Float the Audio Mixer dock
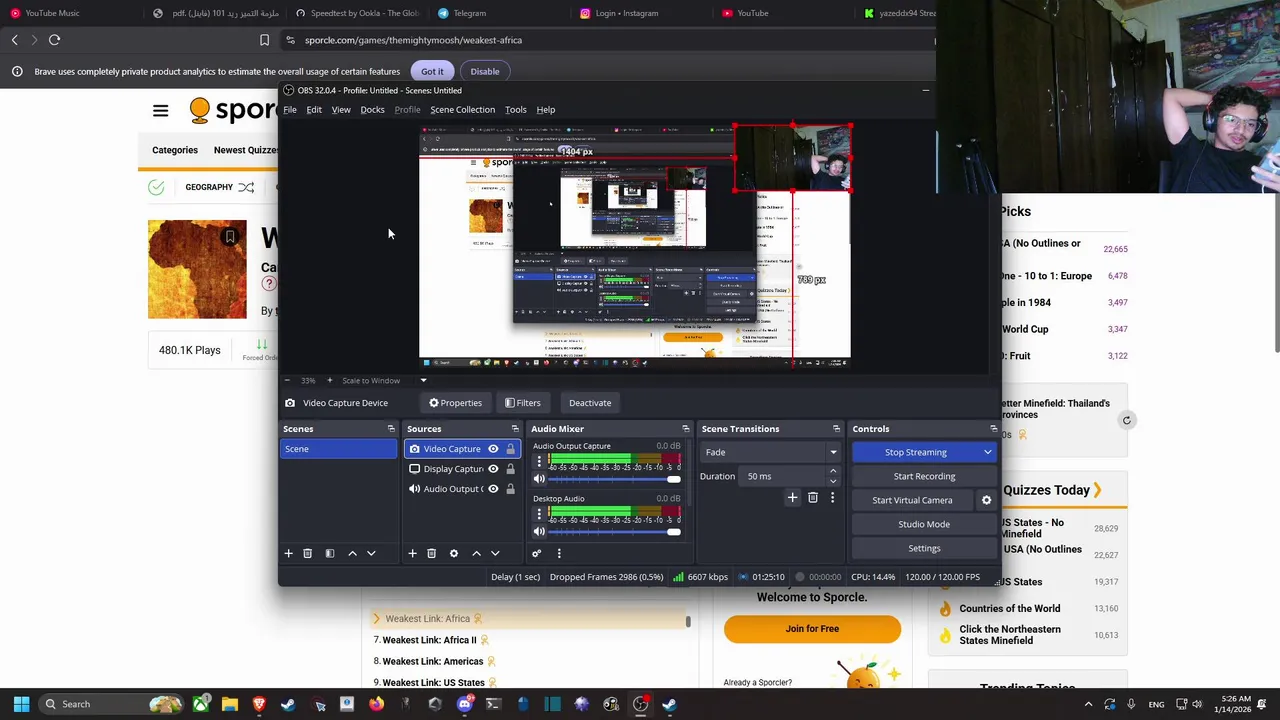The image size is (1280, 720). 686,429
